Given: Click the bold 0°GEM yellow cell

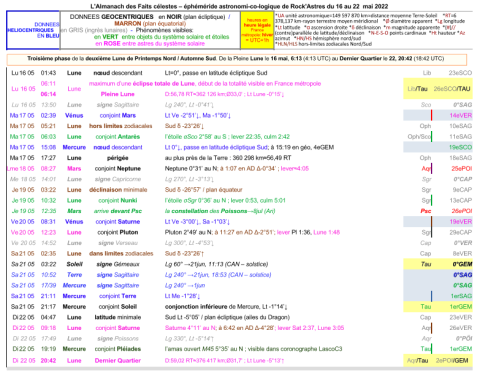Looking at the screenshot, I should (462, 264).
